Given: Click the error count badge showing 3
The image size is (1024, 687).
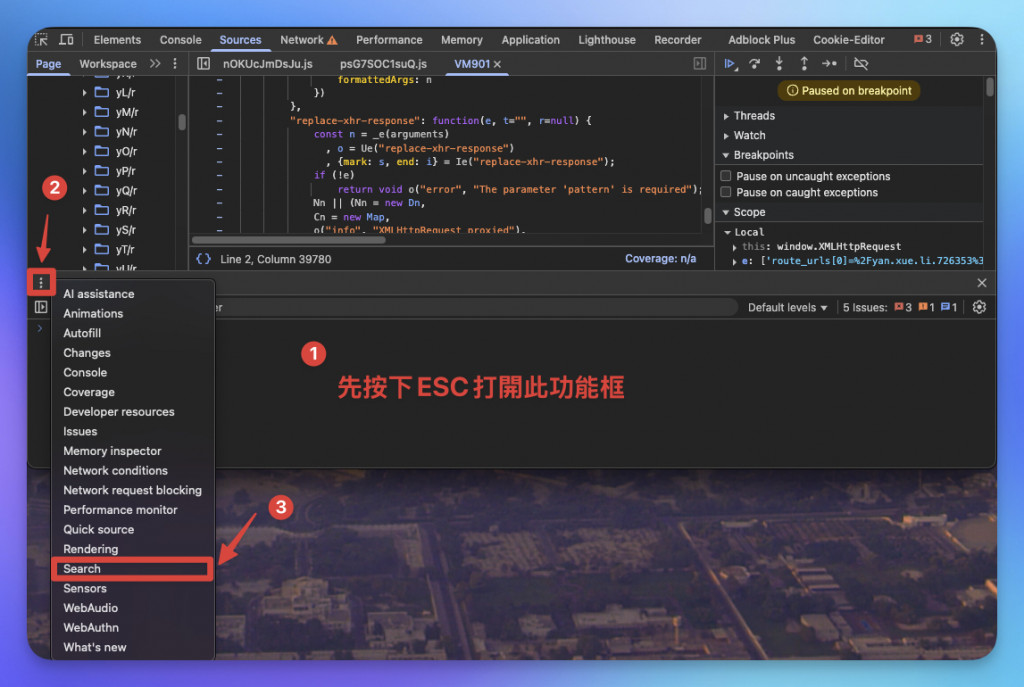Looking at the screenshot, I should [923, 39].
